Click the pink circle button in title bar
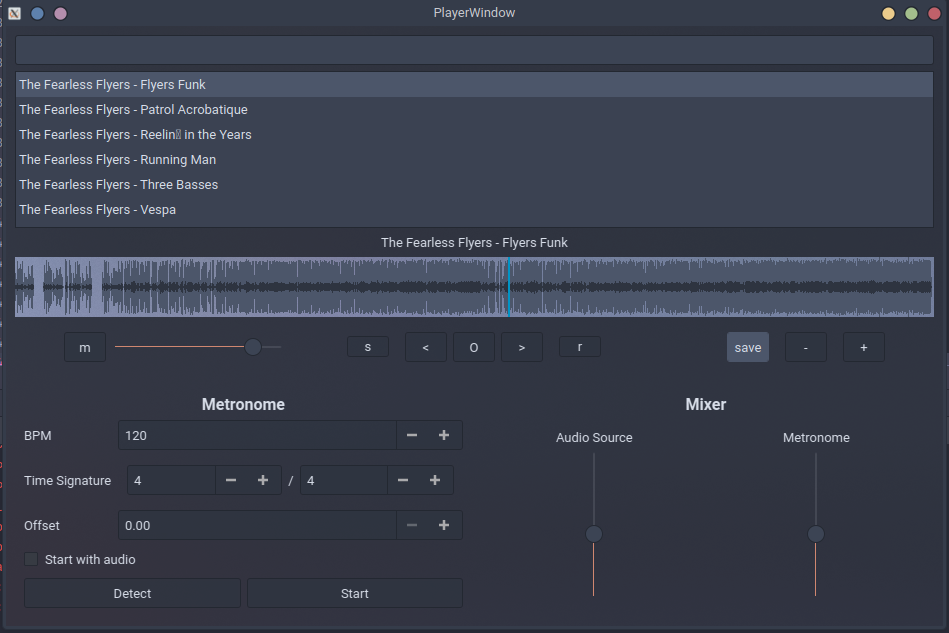The height and width of the screenshot is (633, 949). [x=61, y=13]
